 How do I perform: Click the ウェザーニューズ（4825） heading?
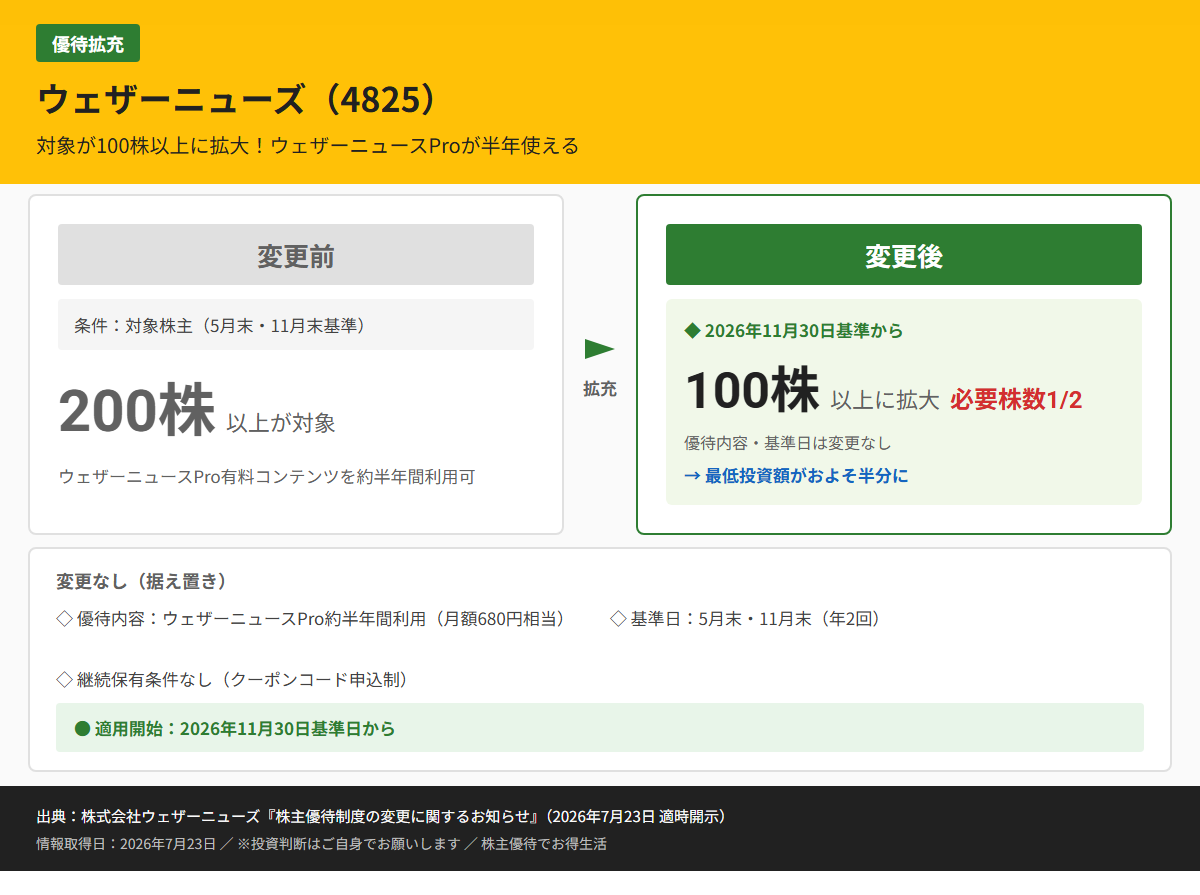tap(238, 100)
